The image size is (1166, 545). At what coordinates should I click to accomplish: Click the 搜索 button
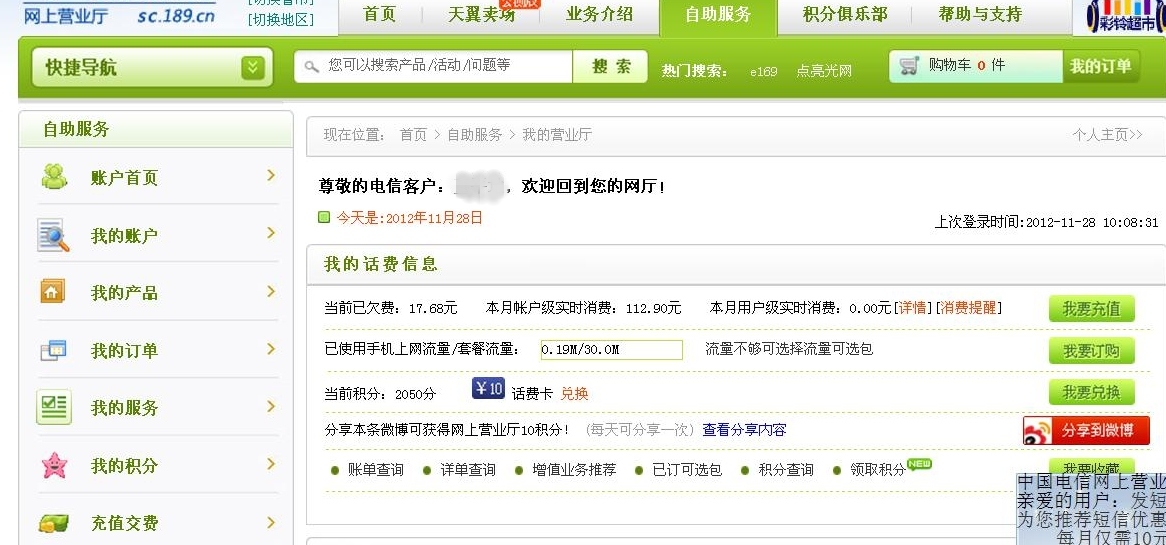tap(611, 66)
